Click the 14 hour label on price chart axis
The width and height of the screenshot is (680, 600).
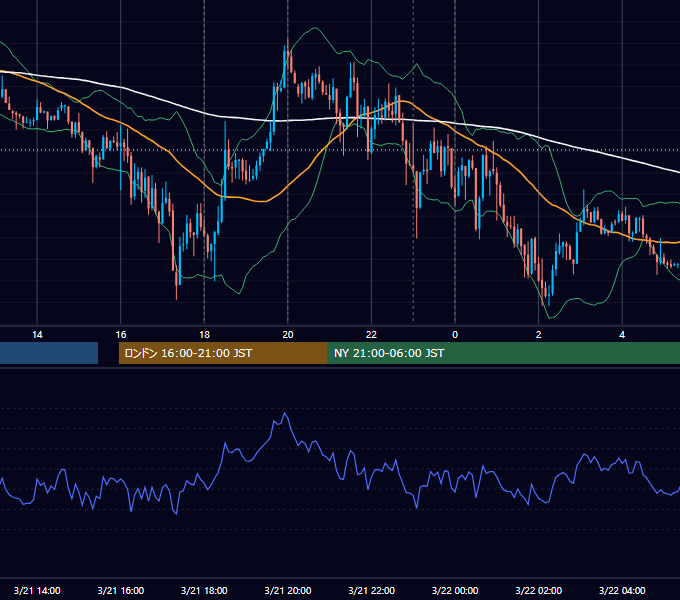tap(37, 335)
